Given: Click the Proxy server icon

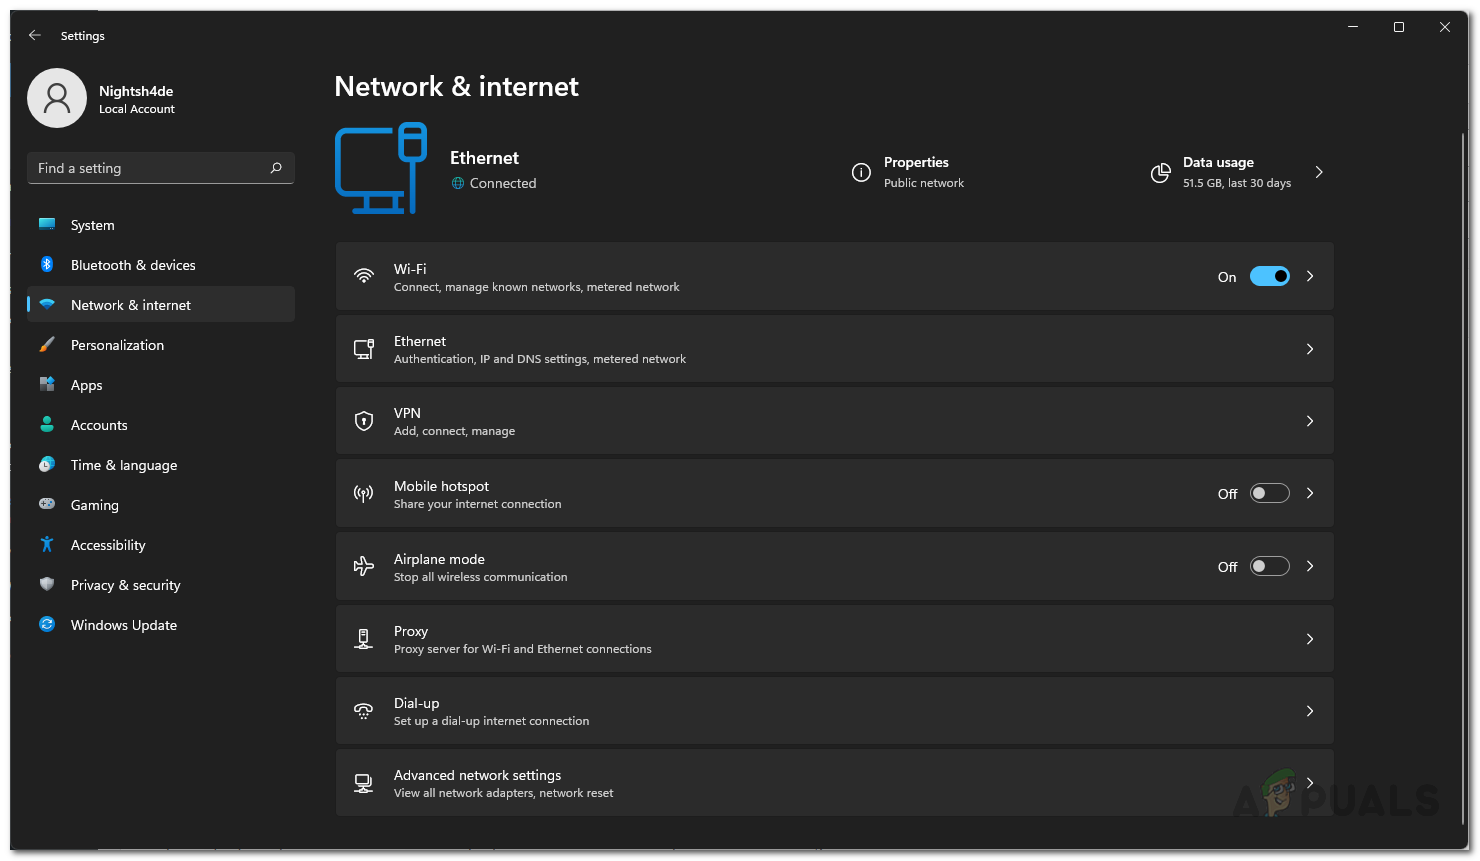Looking at the screenshot, I should (x=364, y=638).
